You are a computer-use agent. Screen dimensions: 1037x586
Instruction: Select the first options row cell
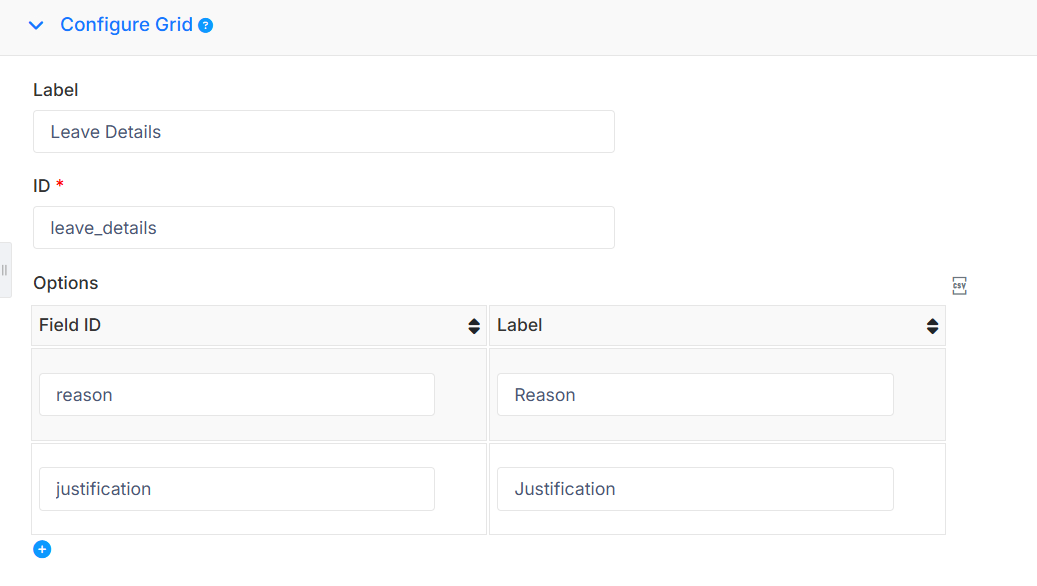coord(259,395)
